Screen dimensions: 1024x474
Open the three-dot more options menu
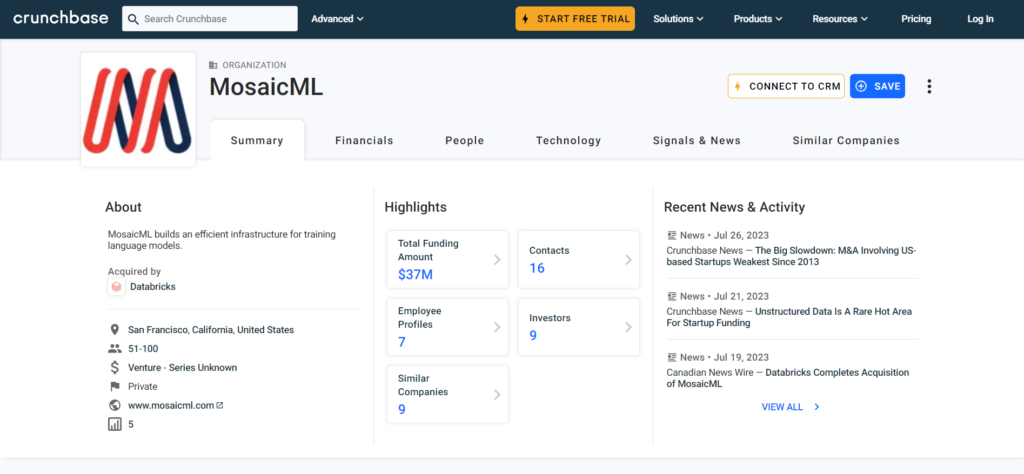[x=929, y=86]
